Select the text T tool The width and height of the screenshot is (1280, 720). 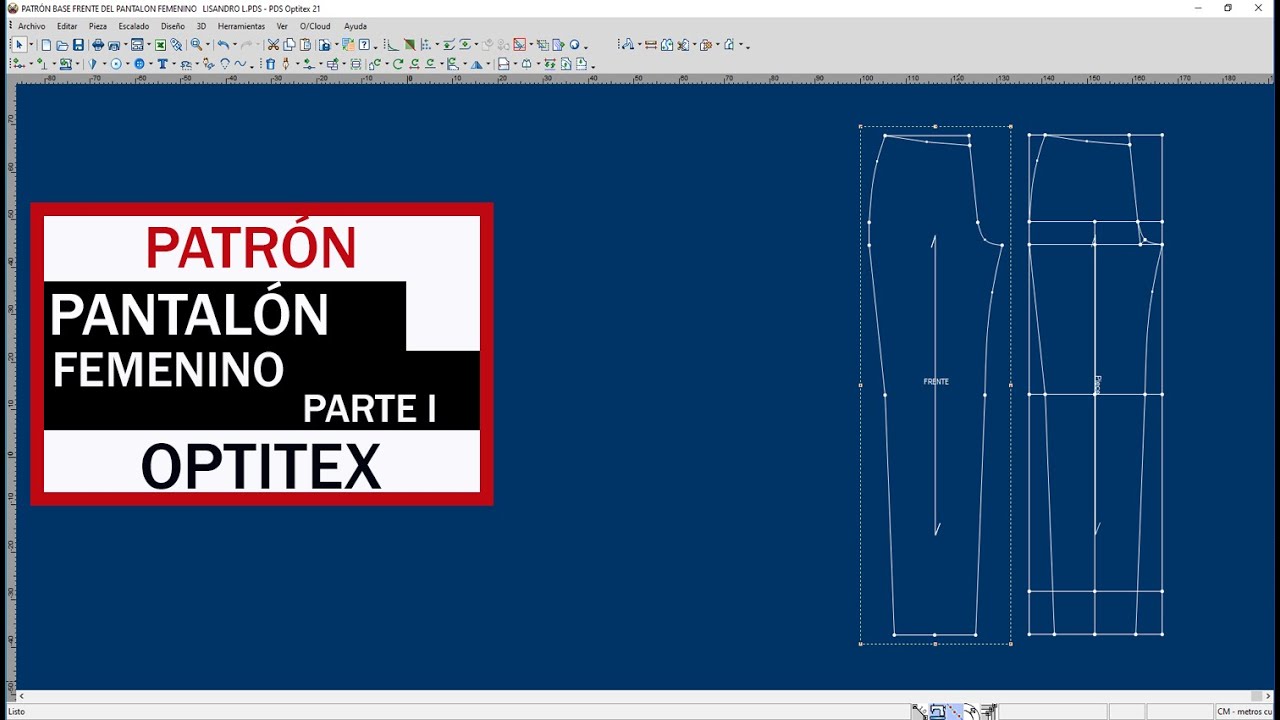pyautogui.click(x=162, y=64)
